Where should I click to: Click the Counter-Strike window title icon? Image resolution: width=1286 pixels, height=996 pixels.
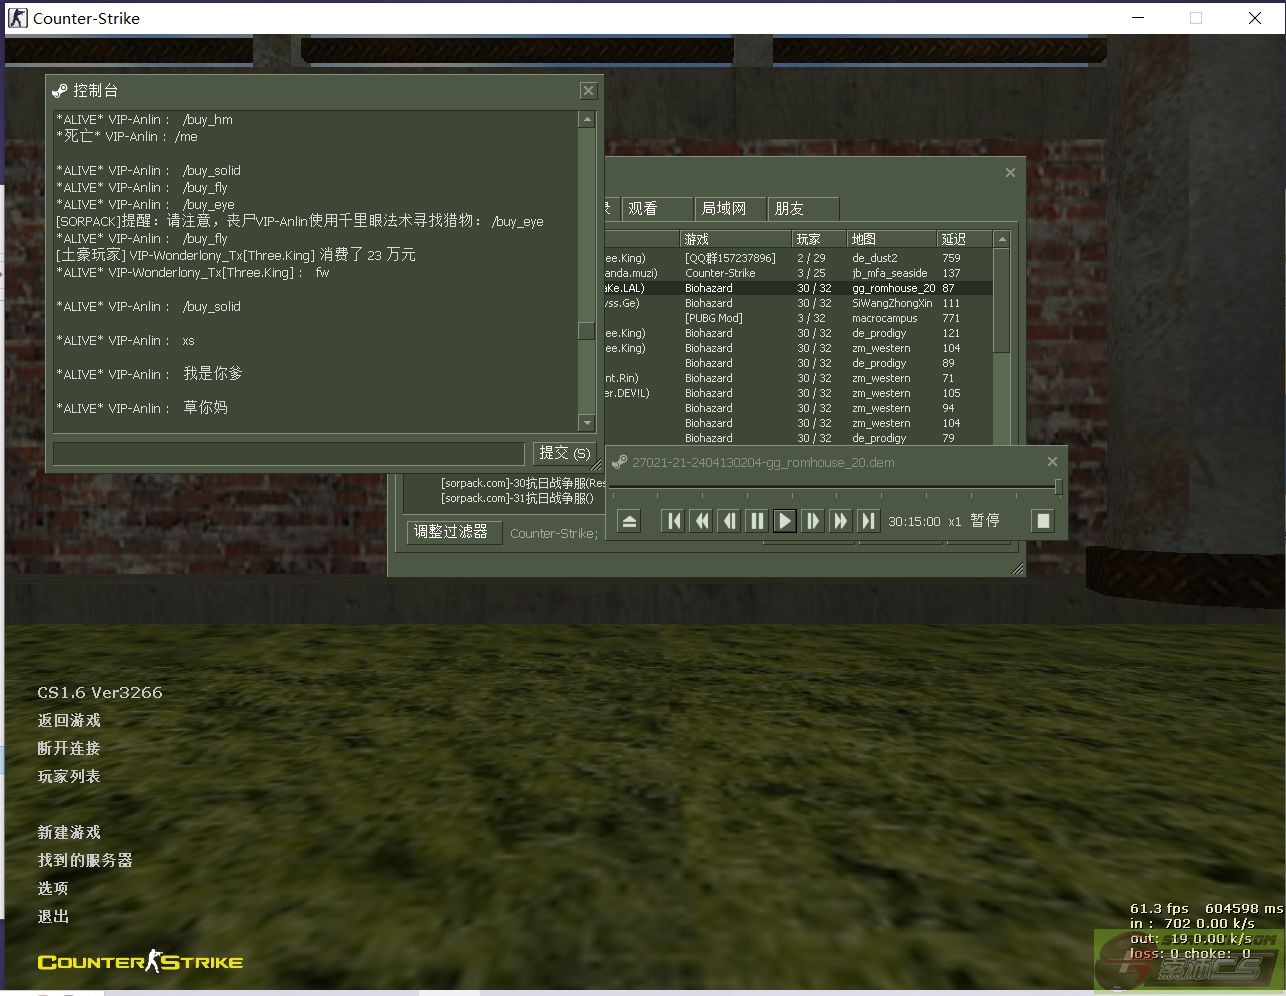18,18
